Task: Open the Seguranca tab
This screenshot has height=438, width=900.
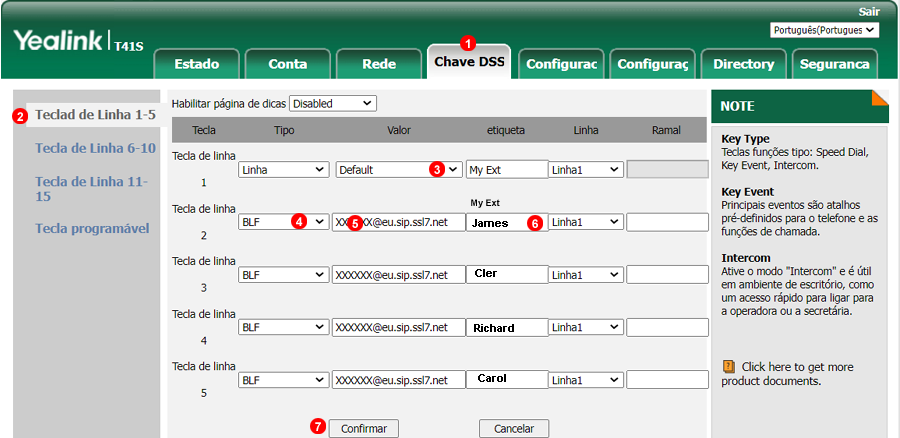Action: tap(834, 64)
